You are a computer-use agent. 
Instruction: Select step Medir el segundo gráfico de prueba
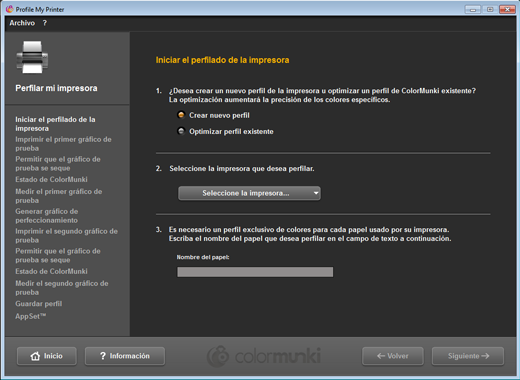tap(62, 288)
